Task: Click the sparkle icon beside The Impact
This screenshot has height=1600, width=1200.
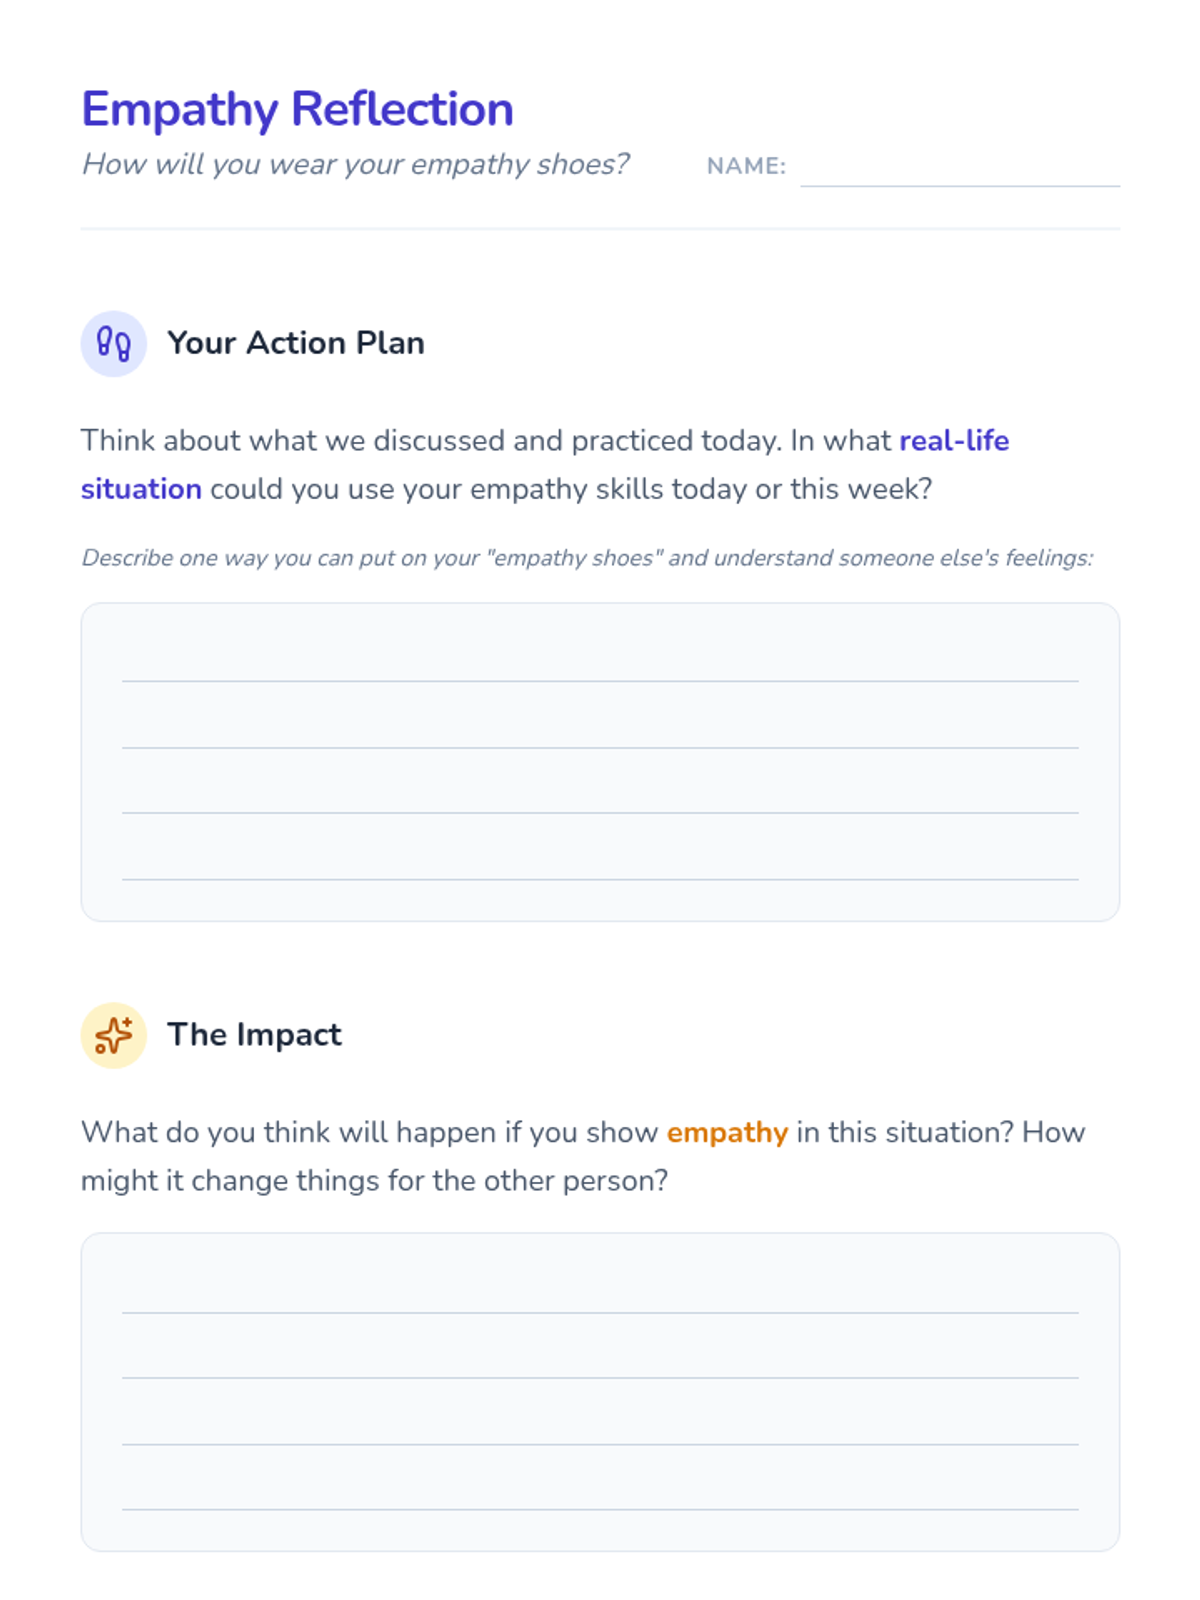Action: coord(113,1035)
